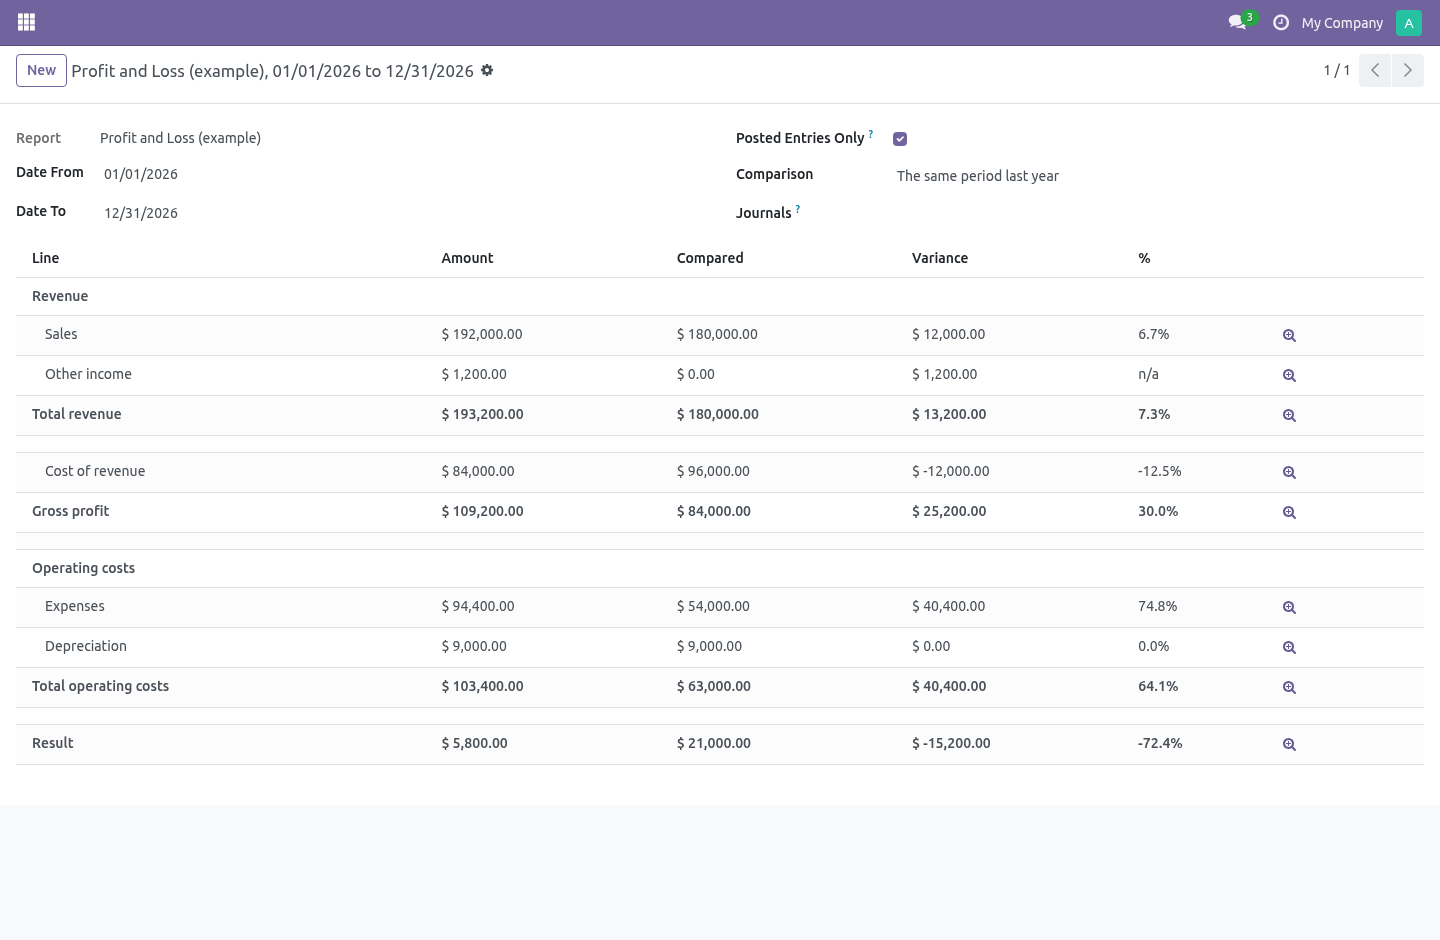1440x940 pixels.
Task: Zoom into the Result line
Action: [x=1289, y=744]
